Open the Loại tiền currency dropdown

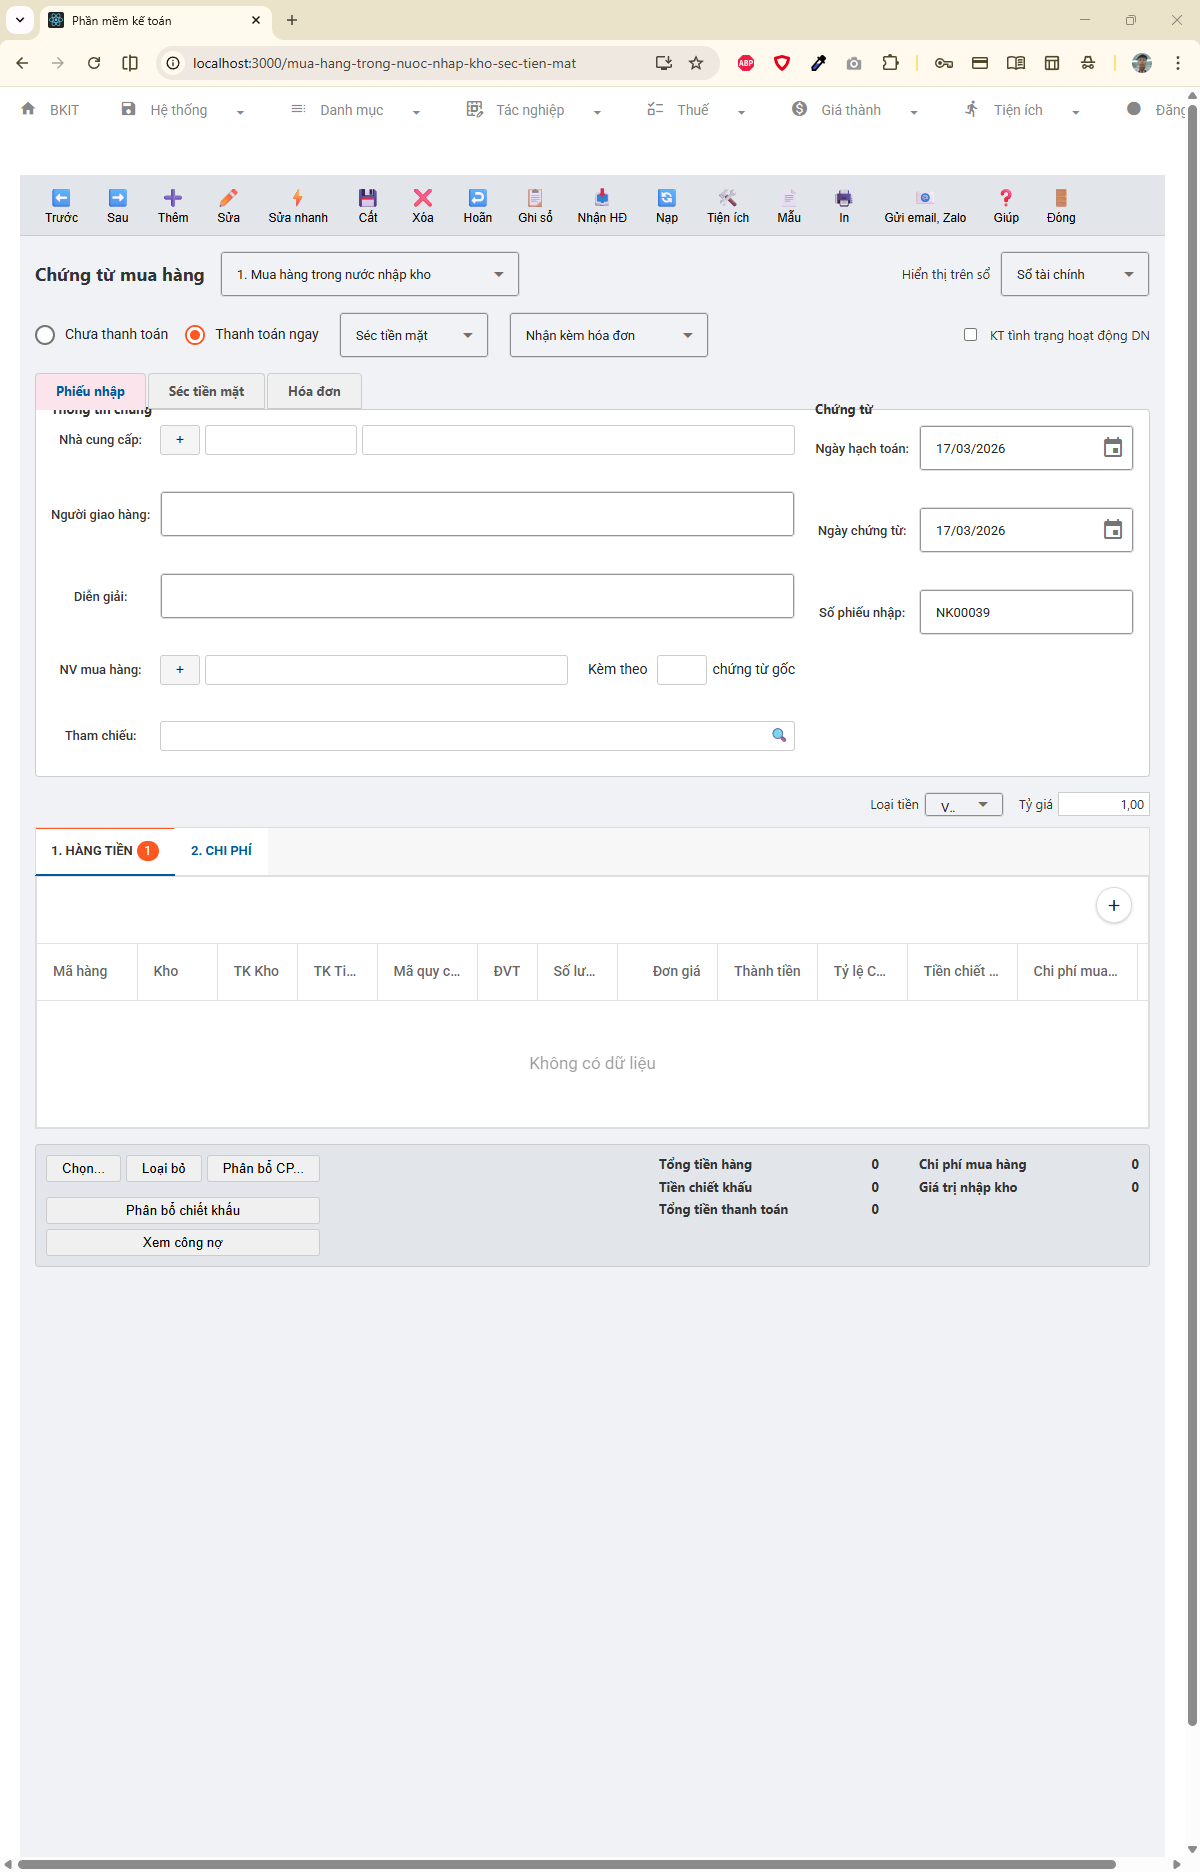[x=963, y=805]
